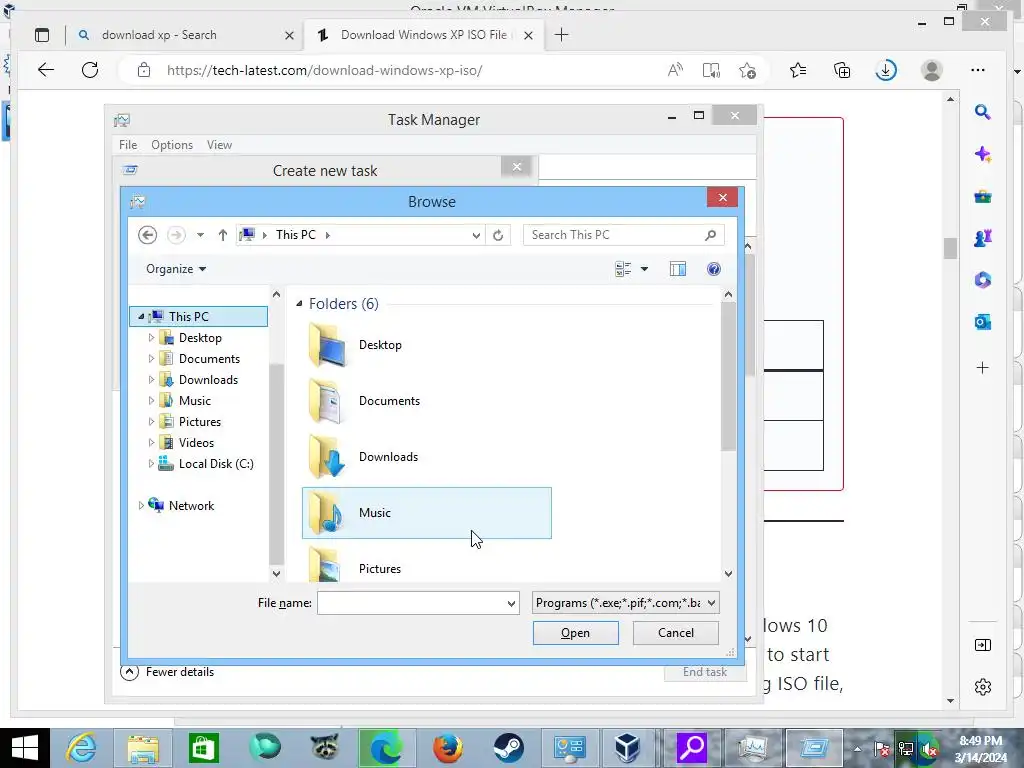Viewport: 1024px width, 768px height.
Task: Go back in Browse dialog navigation
Action: pyautogui.click(x=148, y=235)
